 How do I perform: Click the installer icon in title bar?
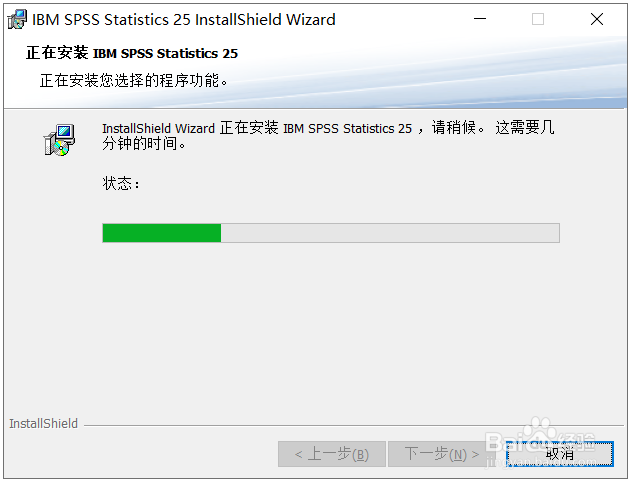click(17, 19)
